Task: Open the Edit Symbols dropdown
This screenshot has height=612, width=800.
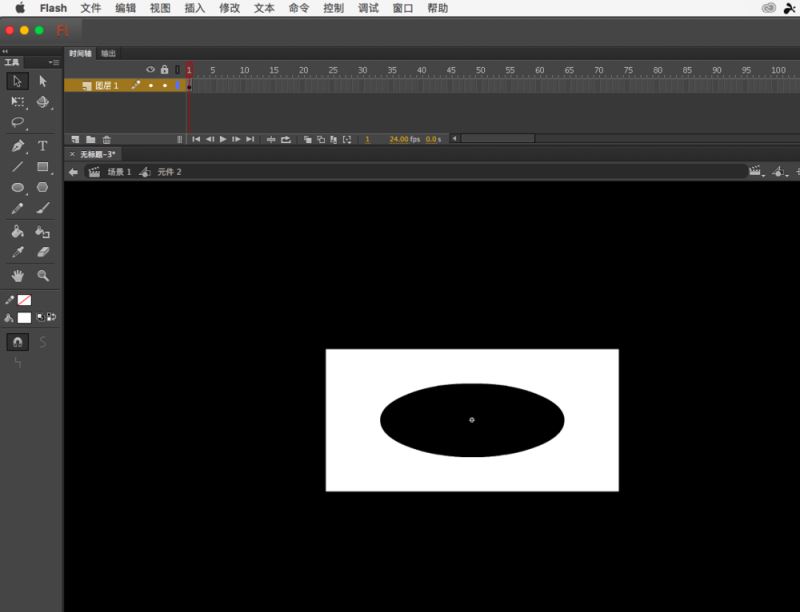Action: (x=779, y=172)
